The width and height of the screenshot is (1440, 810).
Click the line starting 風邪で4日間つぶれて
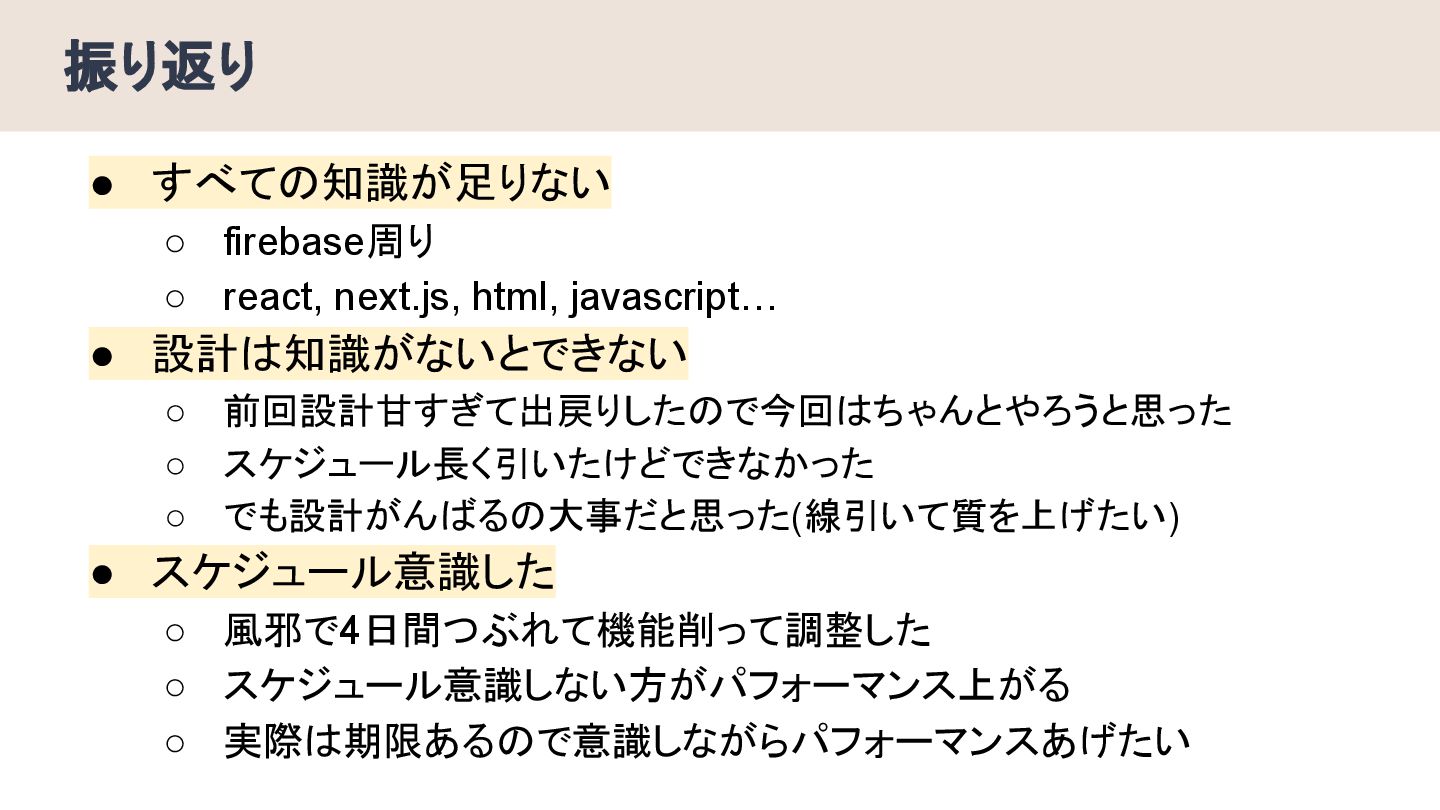click(x=577, y=631)
